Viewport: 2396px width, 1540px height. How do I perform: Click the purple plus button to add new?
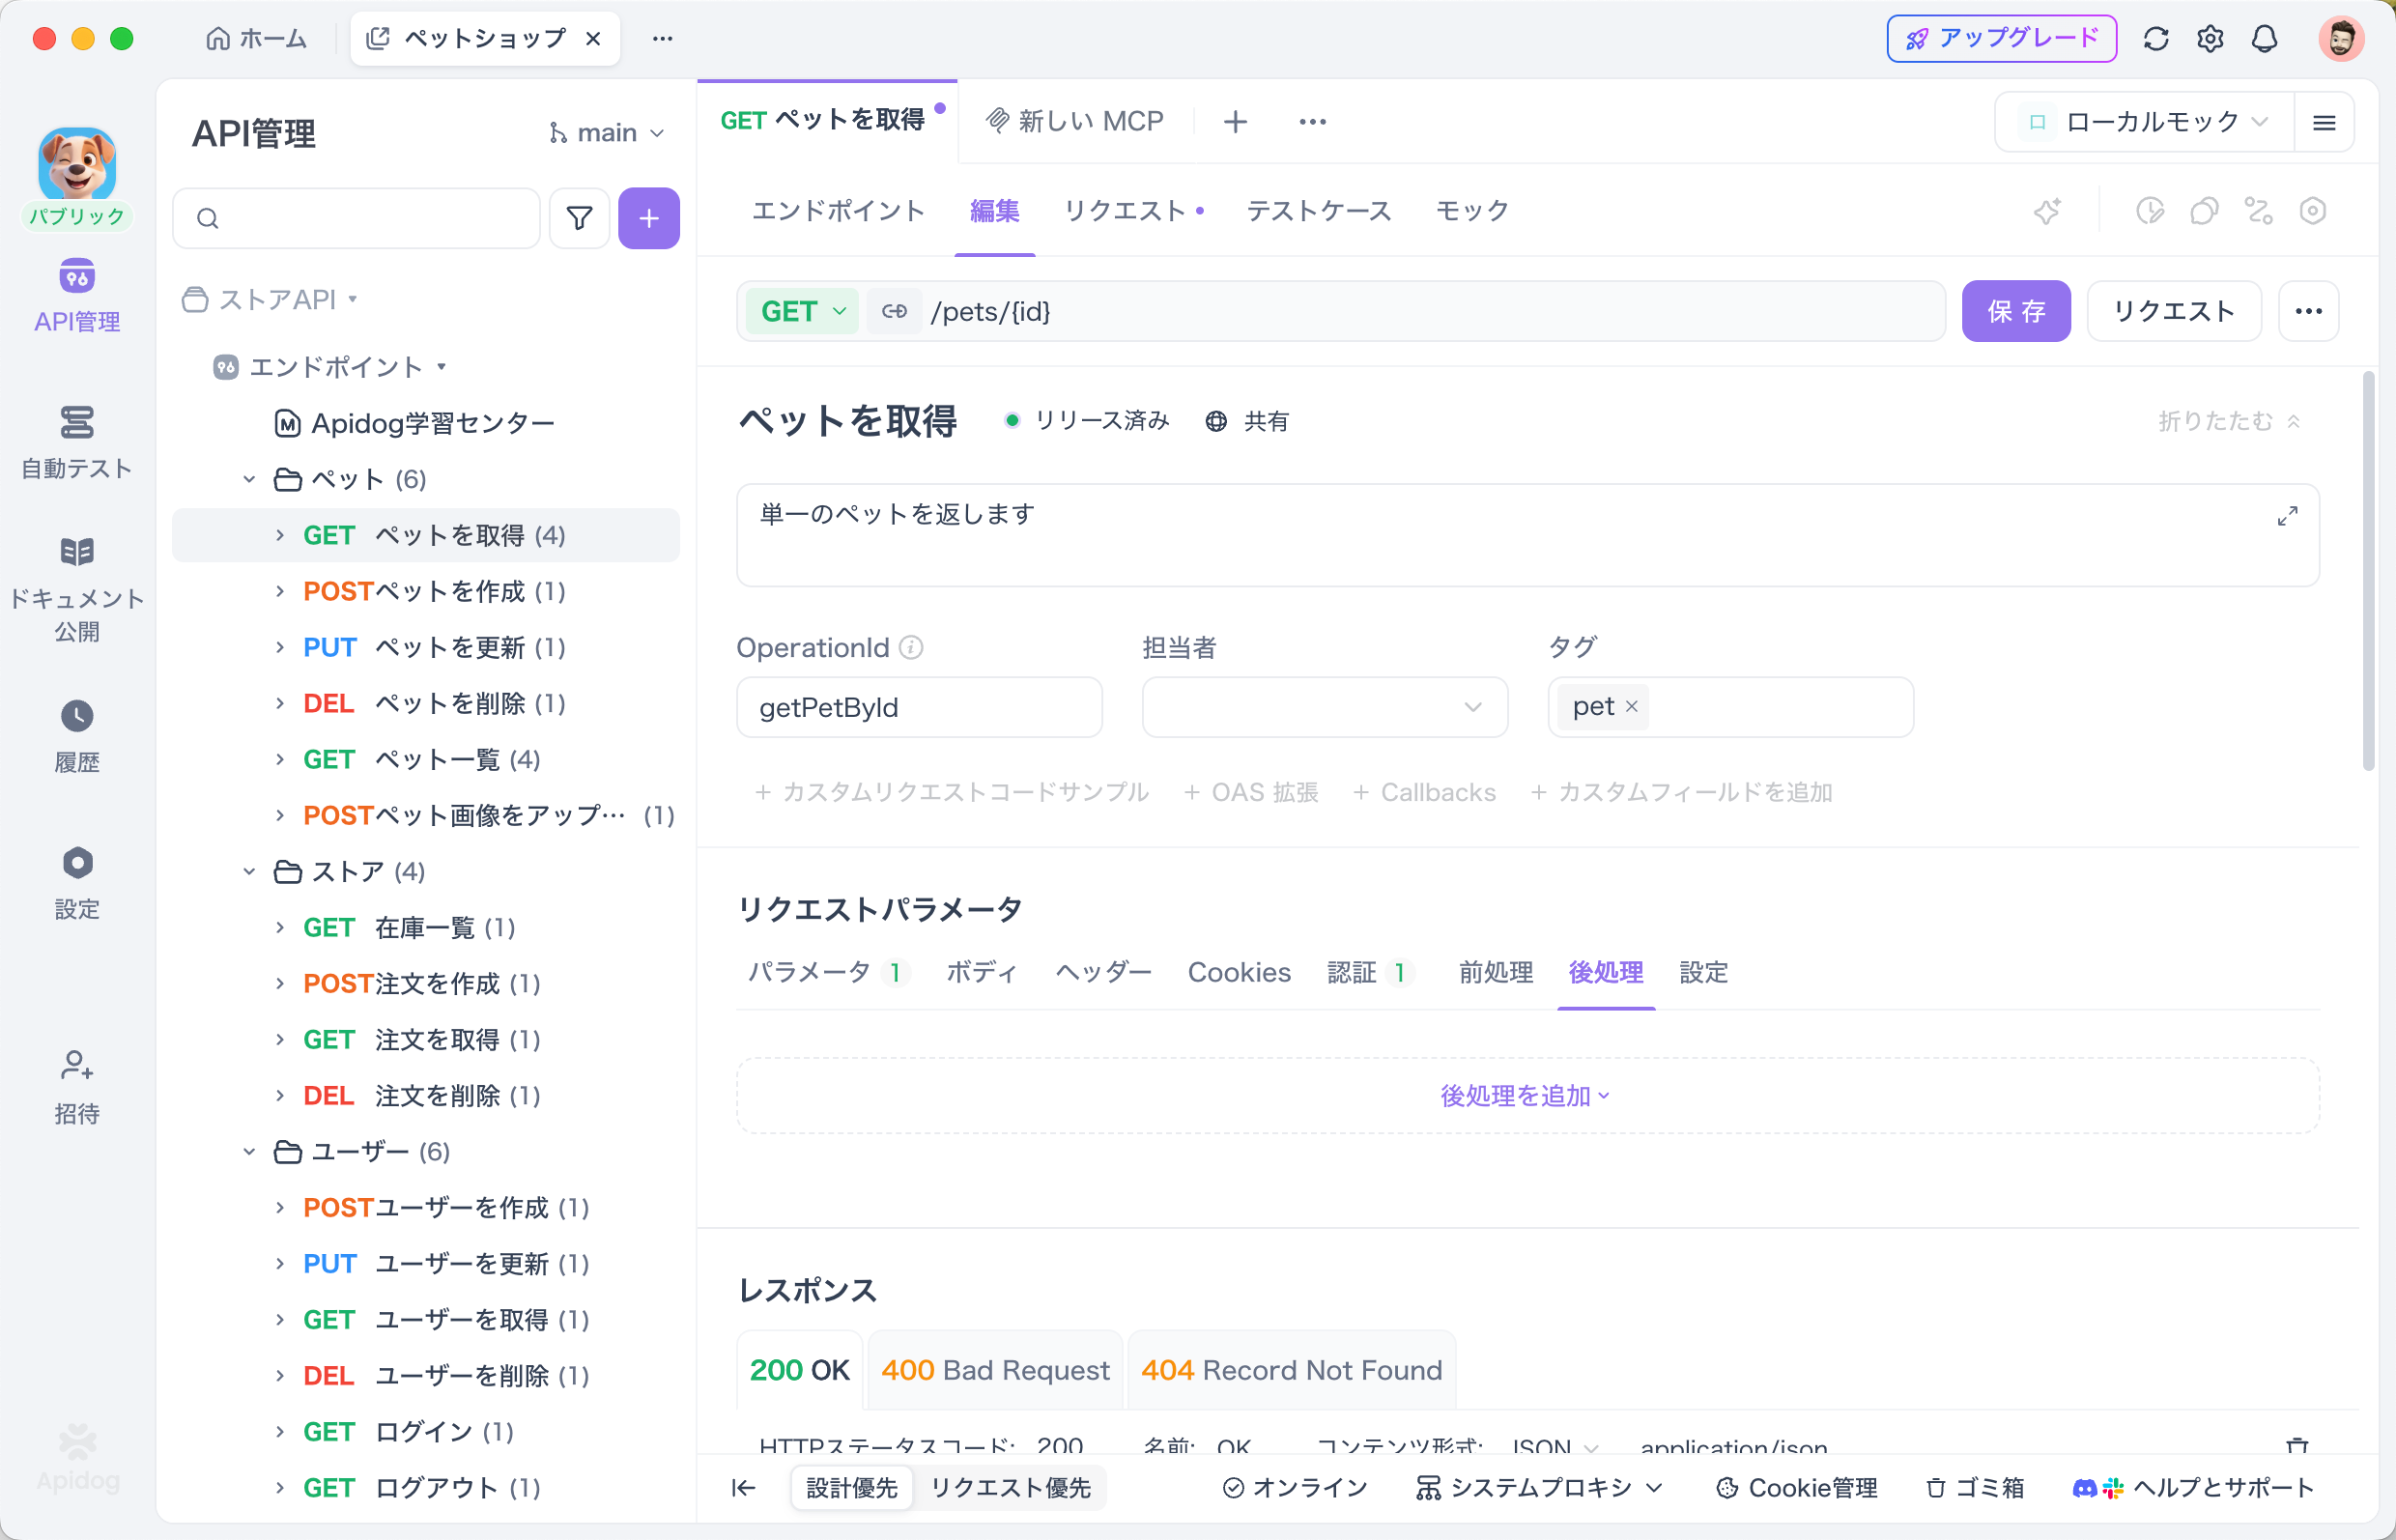[x=649, y=218]
